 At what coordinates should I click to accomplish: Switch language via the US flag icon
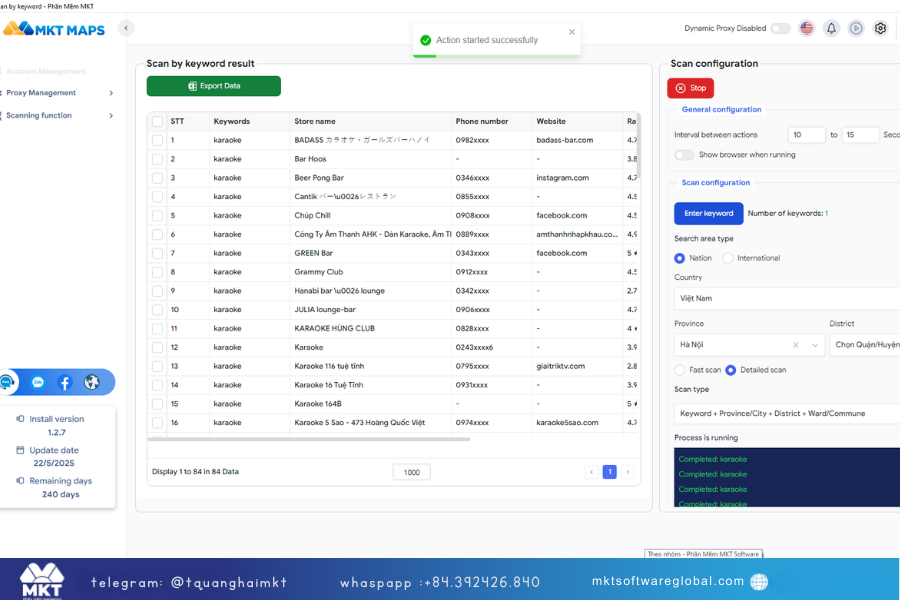tap(806, 28)
